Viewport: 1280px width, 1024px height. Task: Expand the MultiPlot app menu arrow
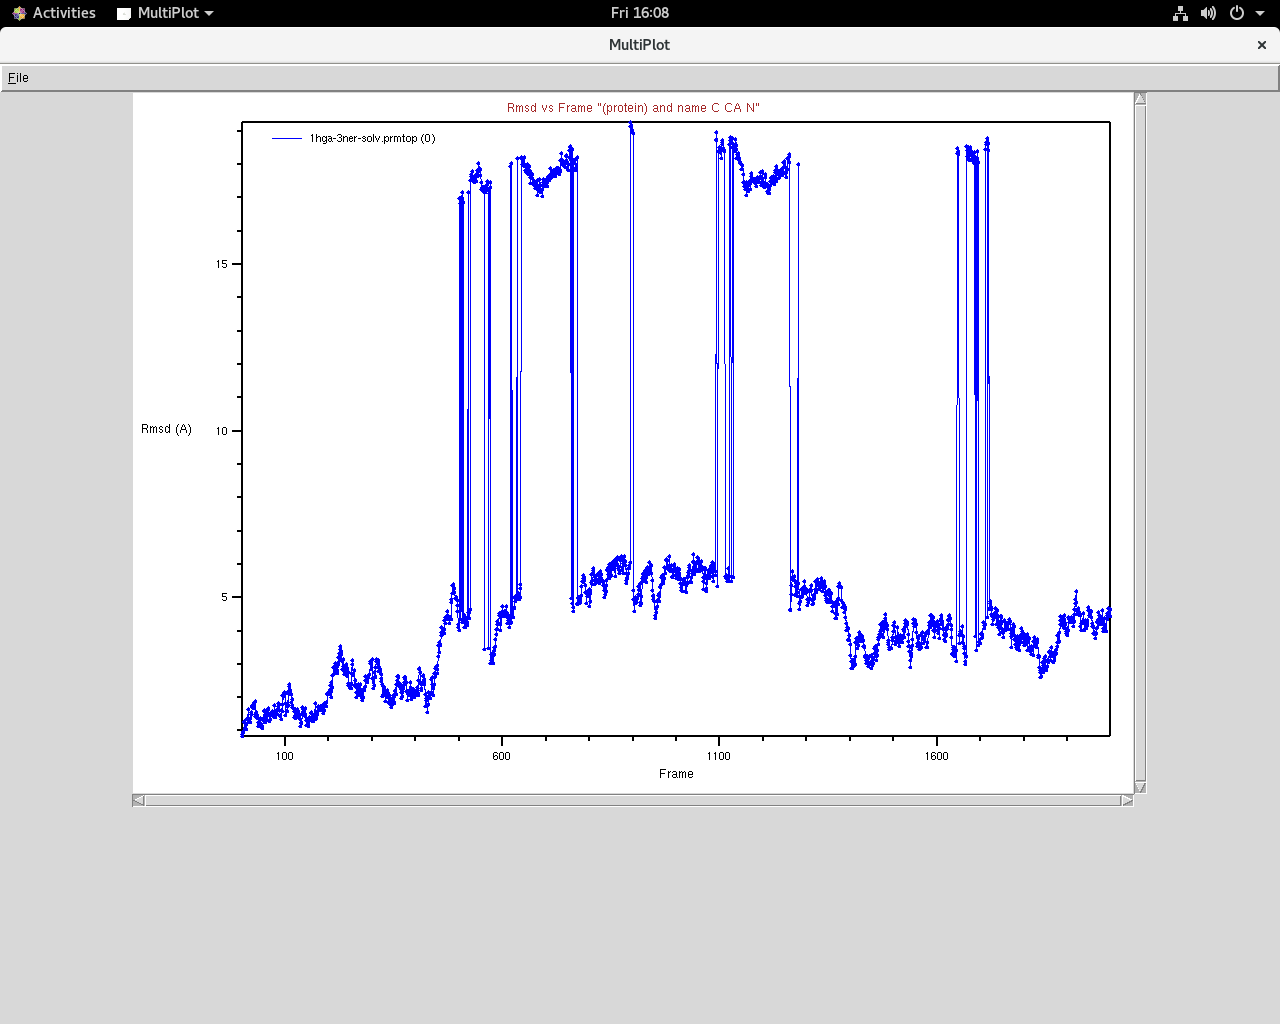pyautogui.click(x=209, y=14)
